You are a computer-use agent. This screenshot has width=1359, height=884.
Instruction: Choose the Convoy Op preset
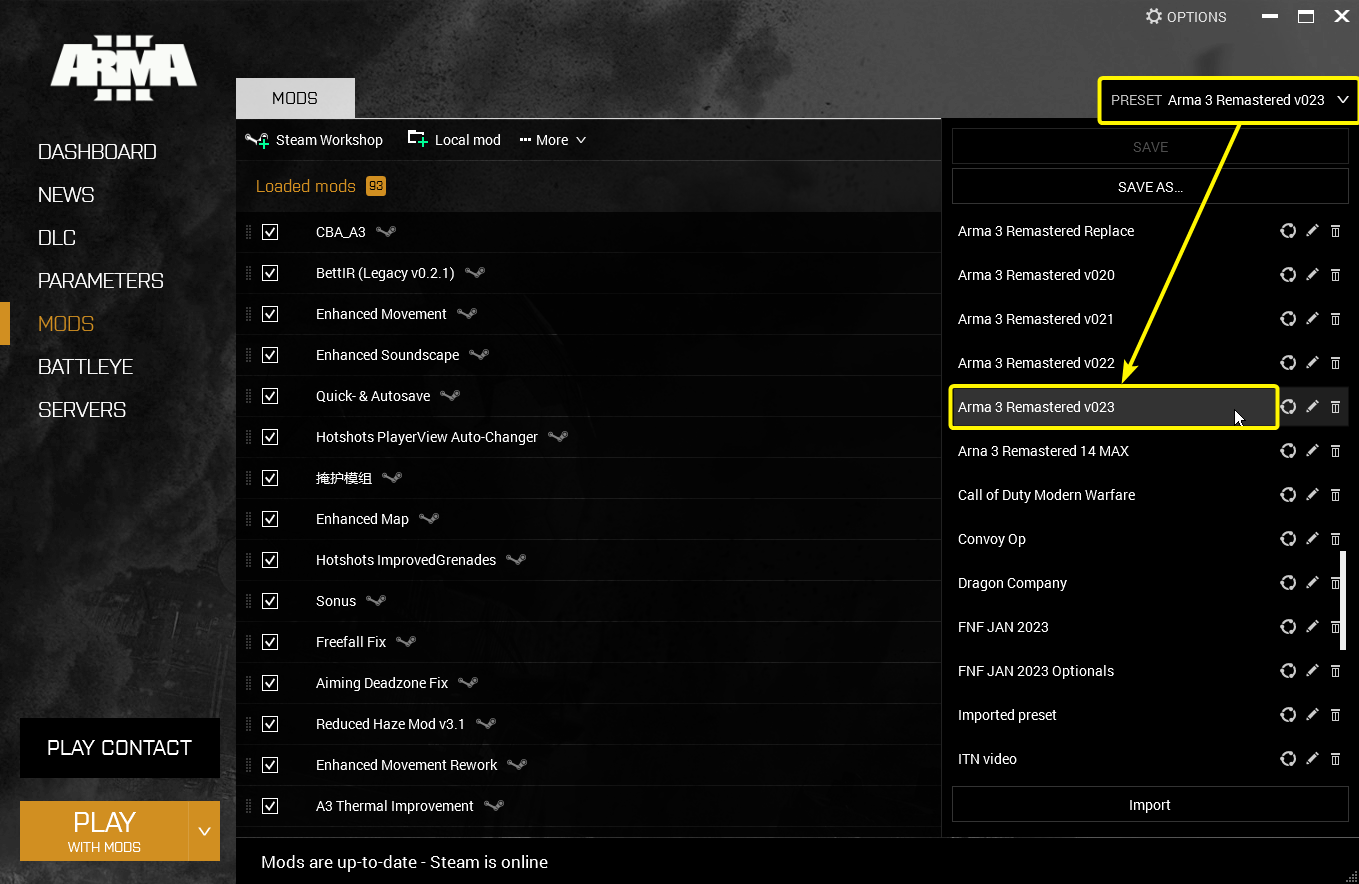[x=992, y=539]
